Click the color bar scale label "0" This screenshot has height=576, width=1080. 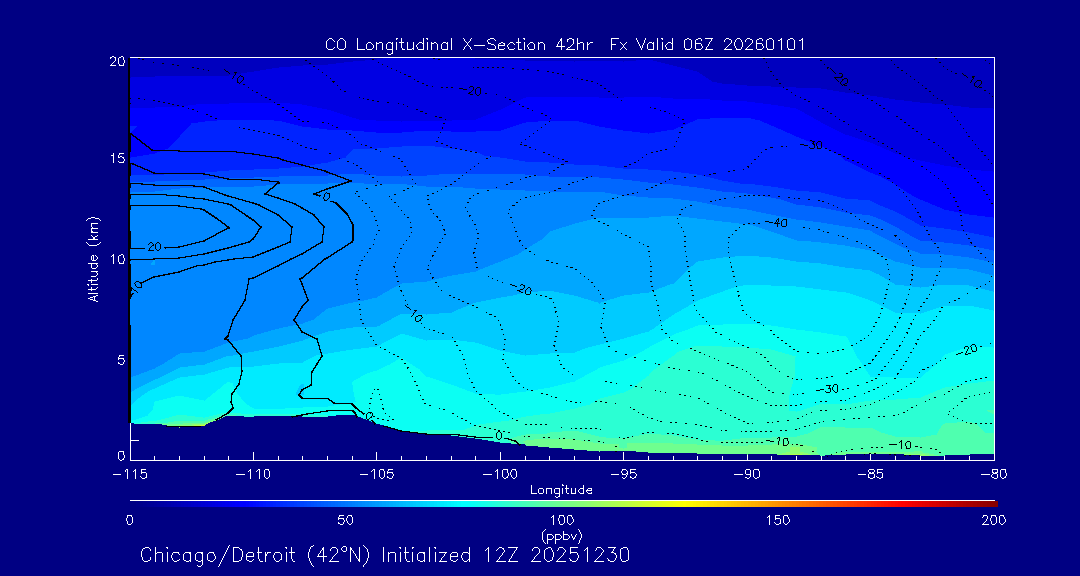point(129,520)
